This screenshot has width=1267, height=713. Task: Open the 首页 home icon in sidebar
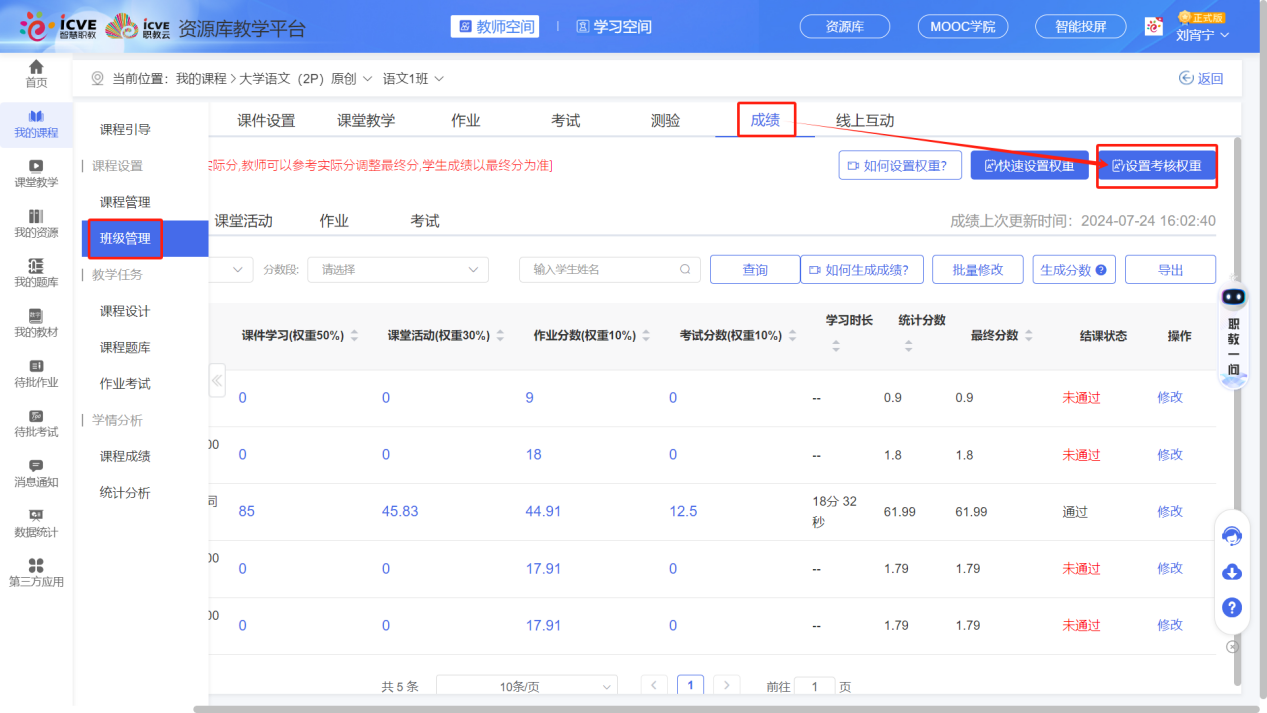[x=36, y=73]
